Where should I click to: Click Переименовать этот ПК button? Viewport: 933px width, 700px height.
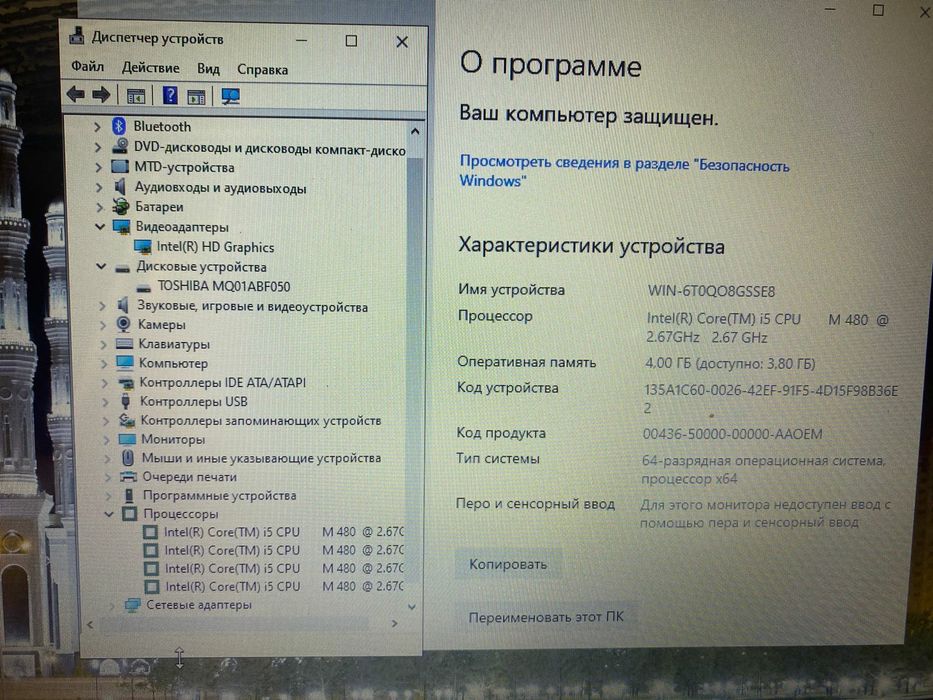(546, 617)
